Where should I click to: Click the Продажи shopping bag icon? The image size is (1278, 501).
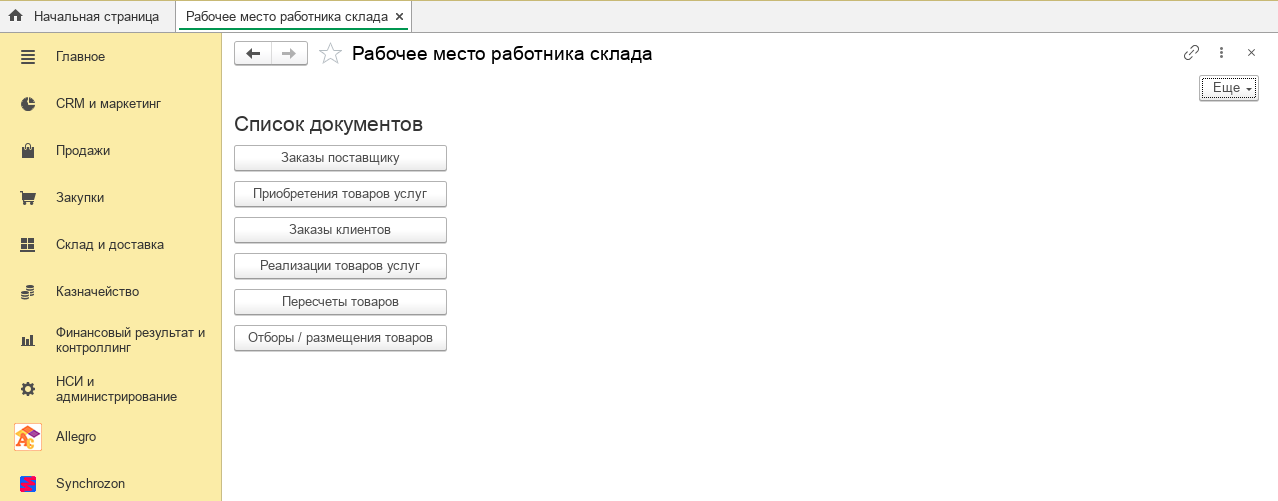tap(28, 151)
